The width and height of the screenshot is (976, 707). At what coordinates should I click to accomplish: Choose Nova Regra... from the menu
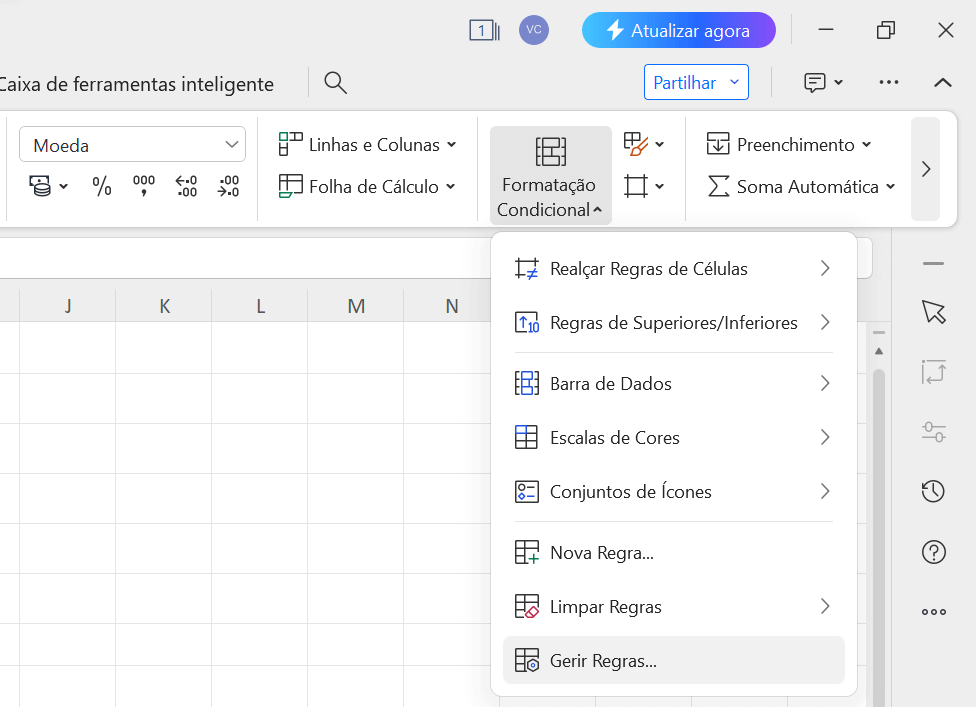click(x=601, y=553)
